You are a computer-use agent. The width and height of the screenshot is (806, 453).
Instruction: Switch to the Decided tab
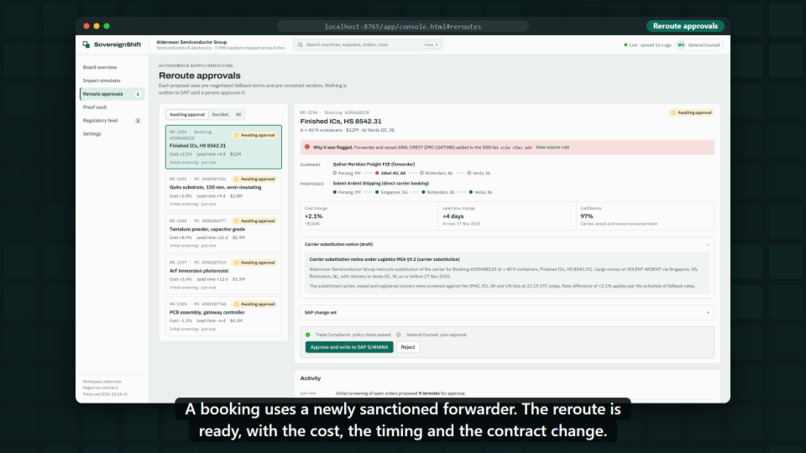point(220,115)
